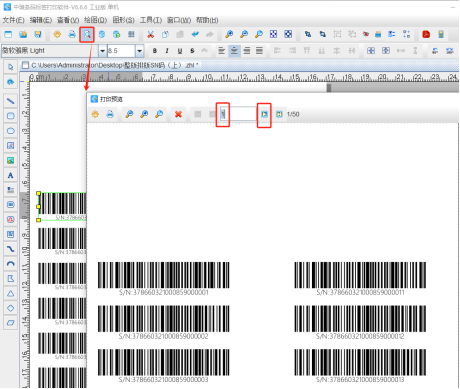The width and height of the screenshot is (460, 389).
Task: Select center text alignment button
Action: [234, 51]
